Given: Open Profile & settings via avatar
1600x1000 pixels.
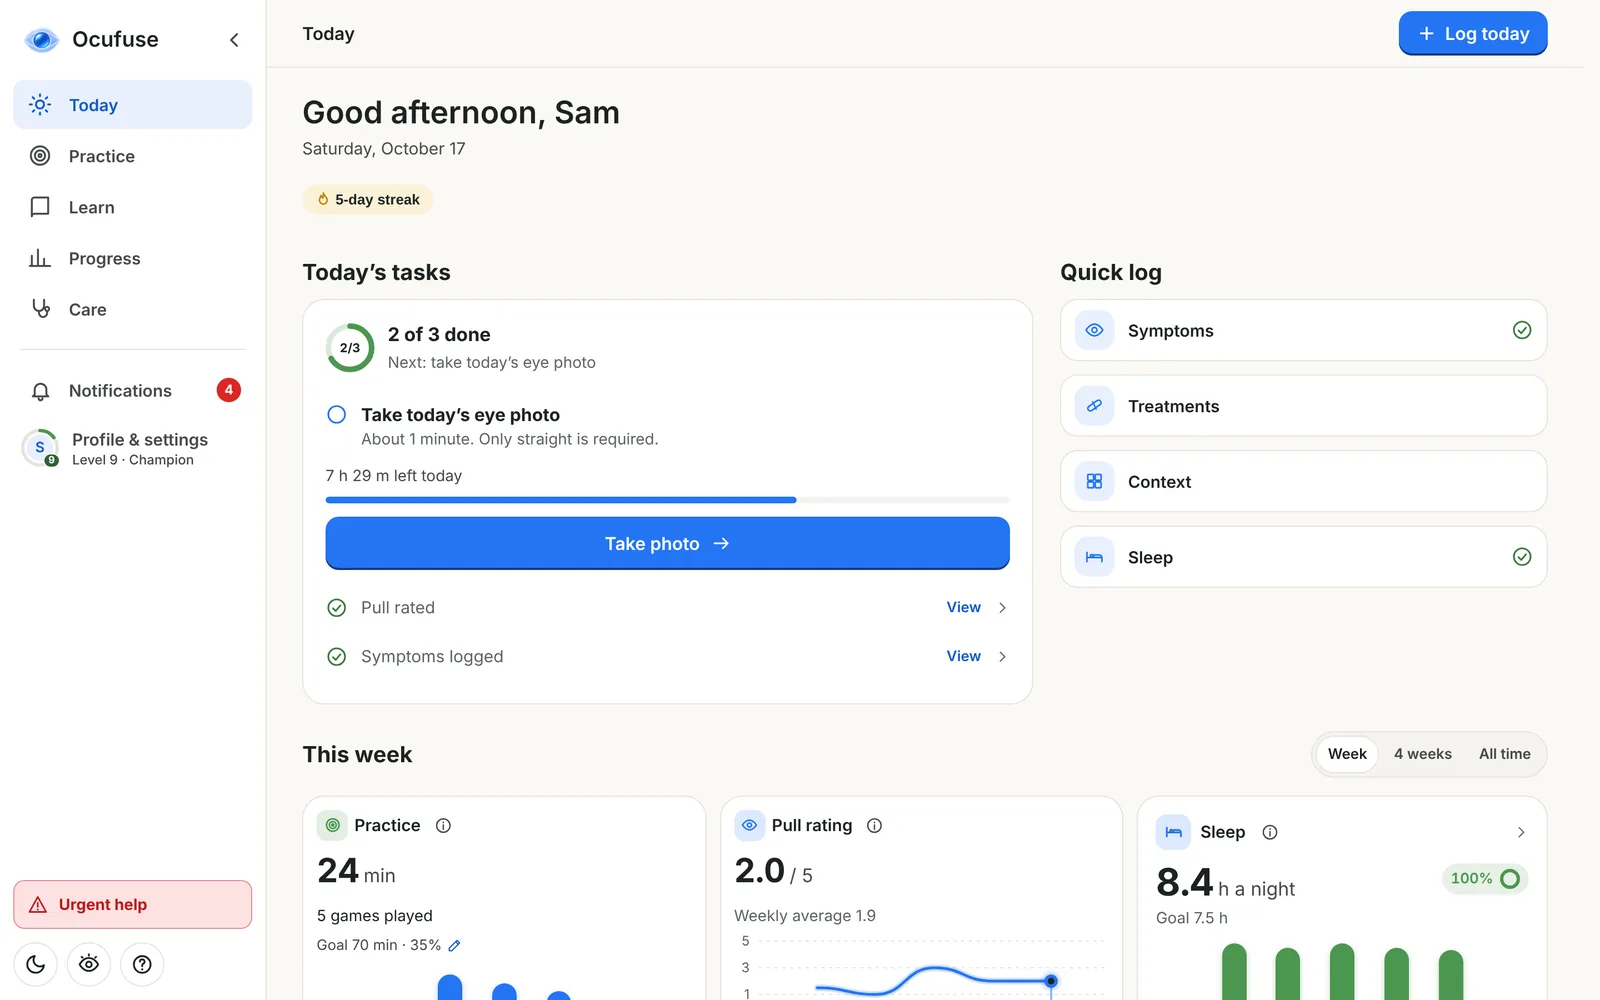Looking at the screenshot, I should click(x=40, y=448).
